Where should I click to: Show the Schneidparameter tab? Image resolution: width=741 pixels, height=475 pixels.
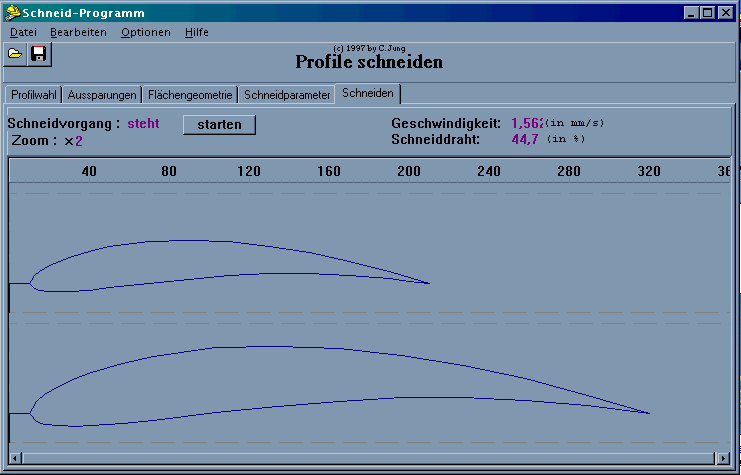[x=287, y=95]
